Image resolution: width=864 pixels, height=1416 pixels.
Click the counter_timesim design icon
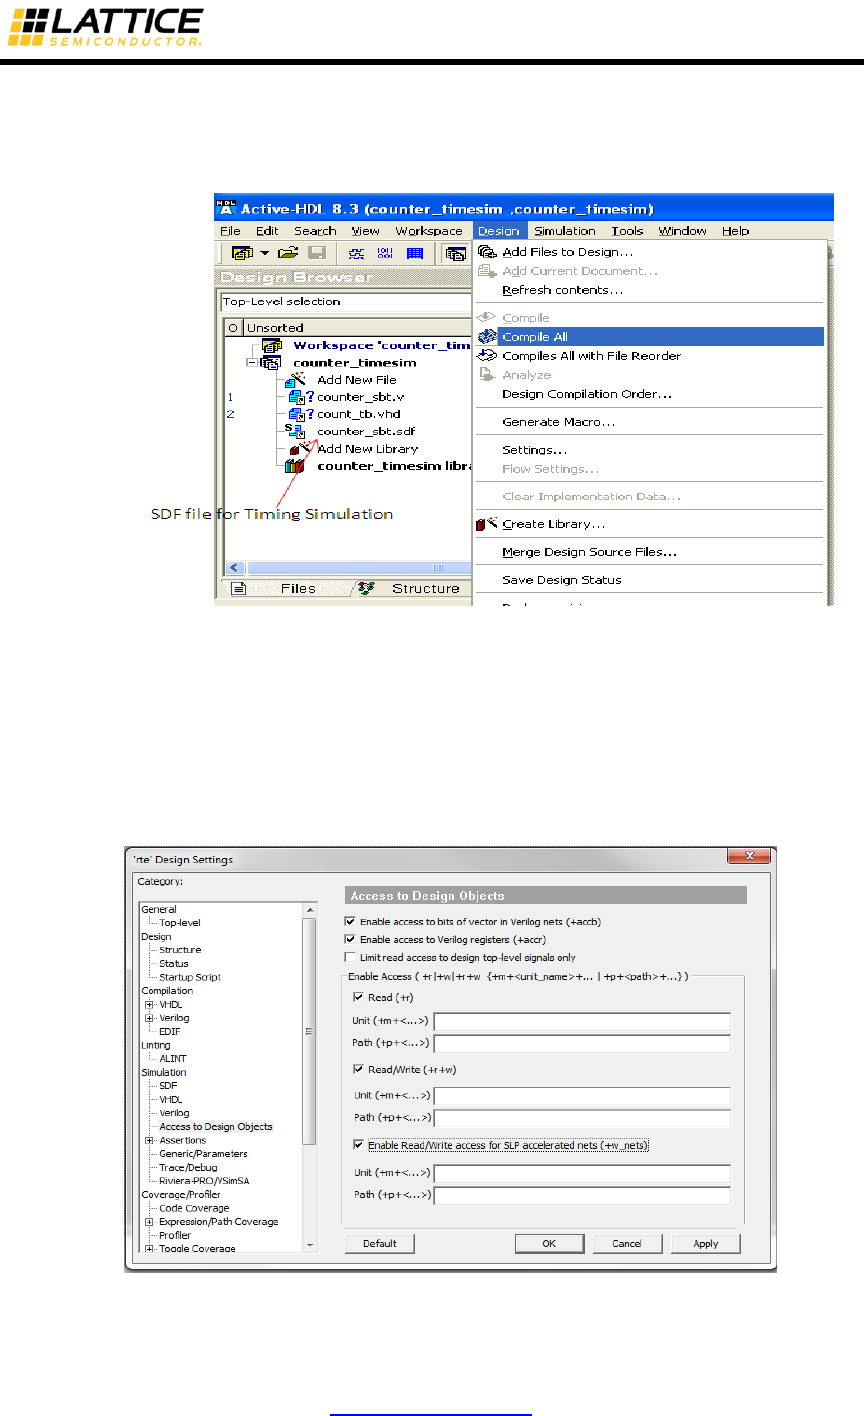tap(271, 362)
